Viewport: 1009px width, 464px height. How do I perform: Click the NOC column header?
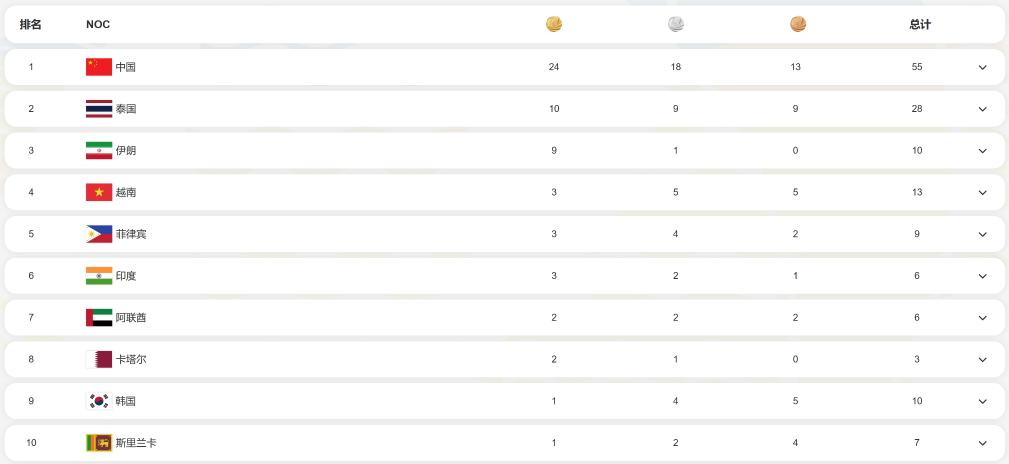coord(98,24)
